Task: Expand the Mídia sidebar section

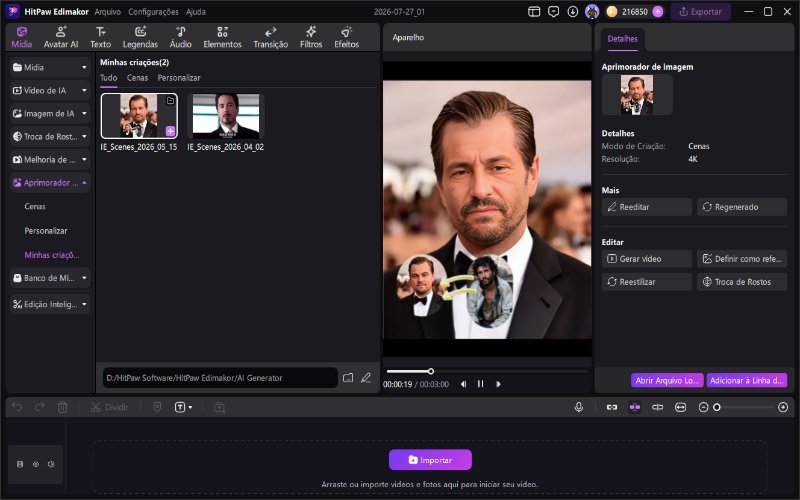Action: pos(50,67)
